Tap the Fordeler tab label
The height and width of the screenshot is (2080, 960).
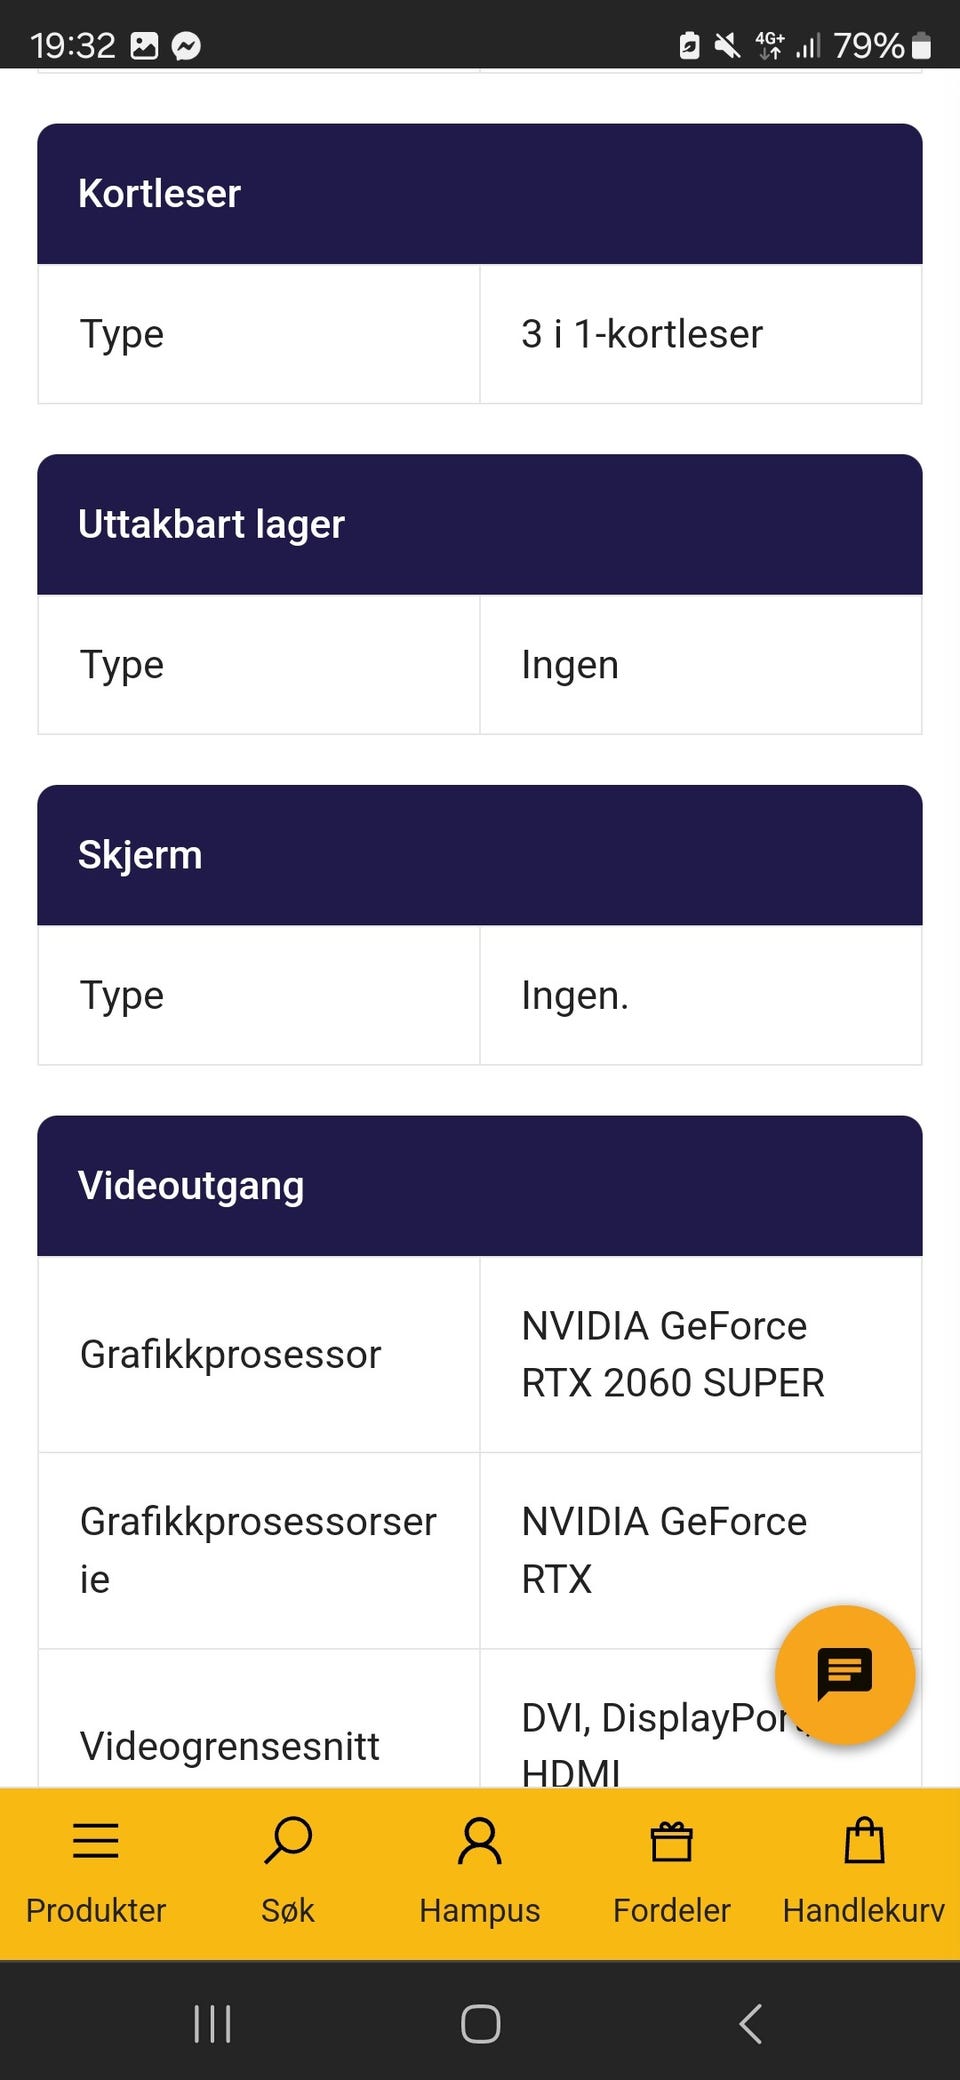coord(672,1910)
